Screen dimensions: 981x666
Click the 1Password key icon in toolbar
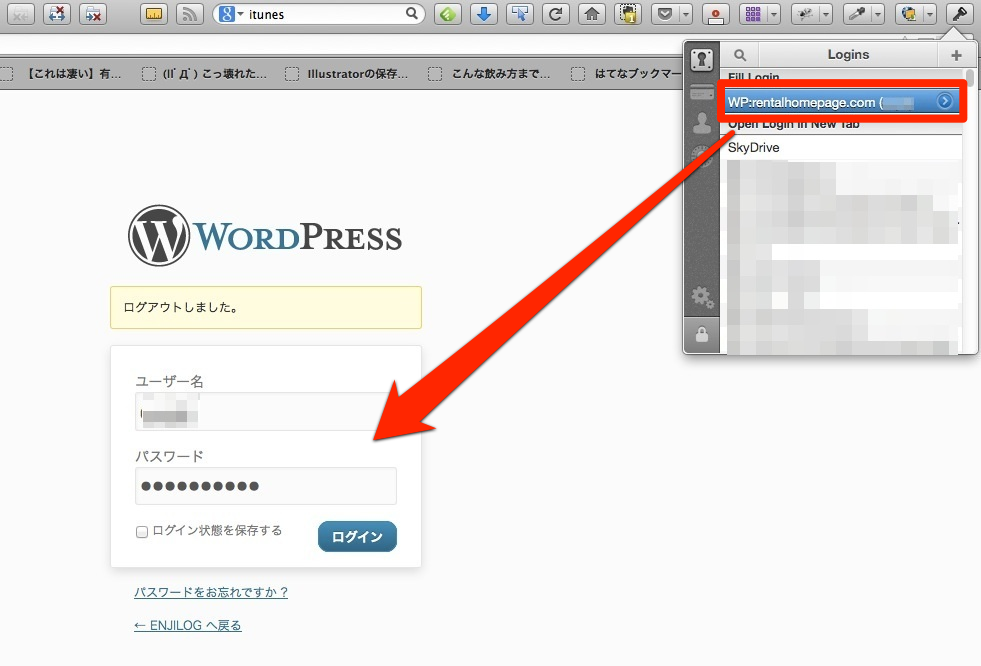pos(959,14)
